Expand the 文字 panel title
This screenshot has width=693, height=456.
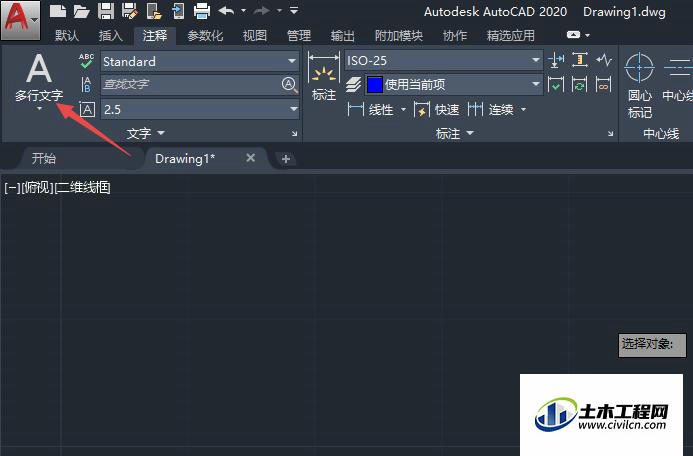point(145,133)
